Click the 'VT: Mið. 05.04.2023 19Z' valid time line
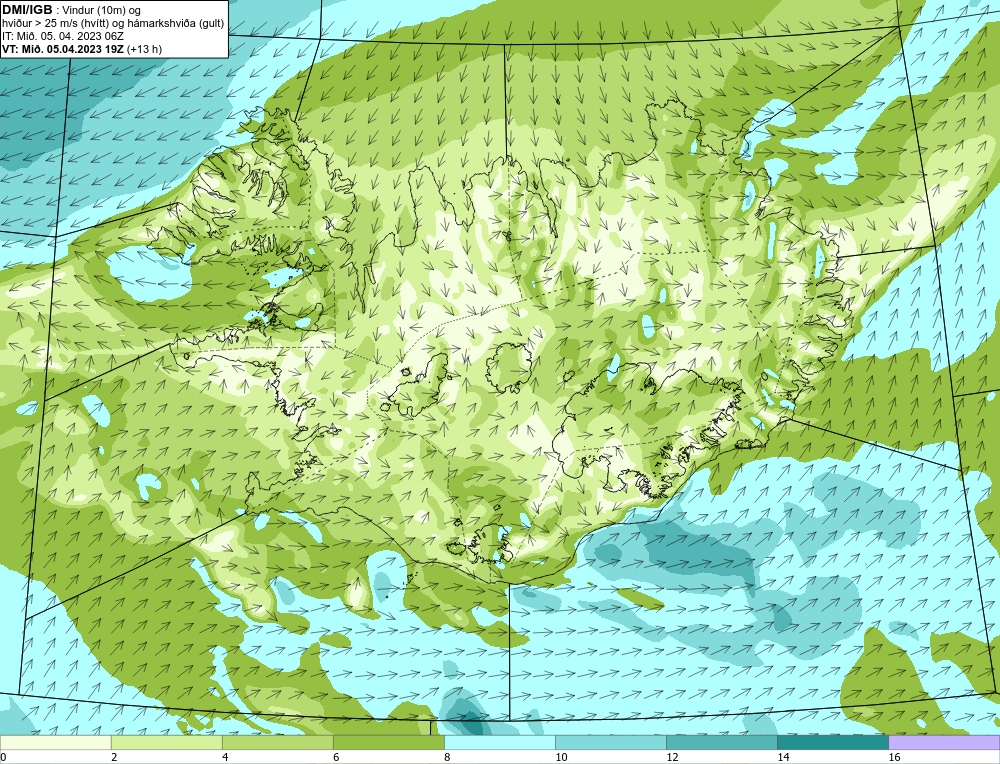The image size is (1000, 764). [x=64, y=48]
